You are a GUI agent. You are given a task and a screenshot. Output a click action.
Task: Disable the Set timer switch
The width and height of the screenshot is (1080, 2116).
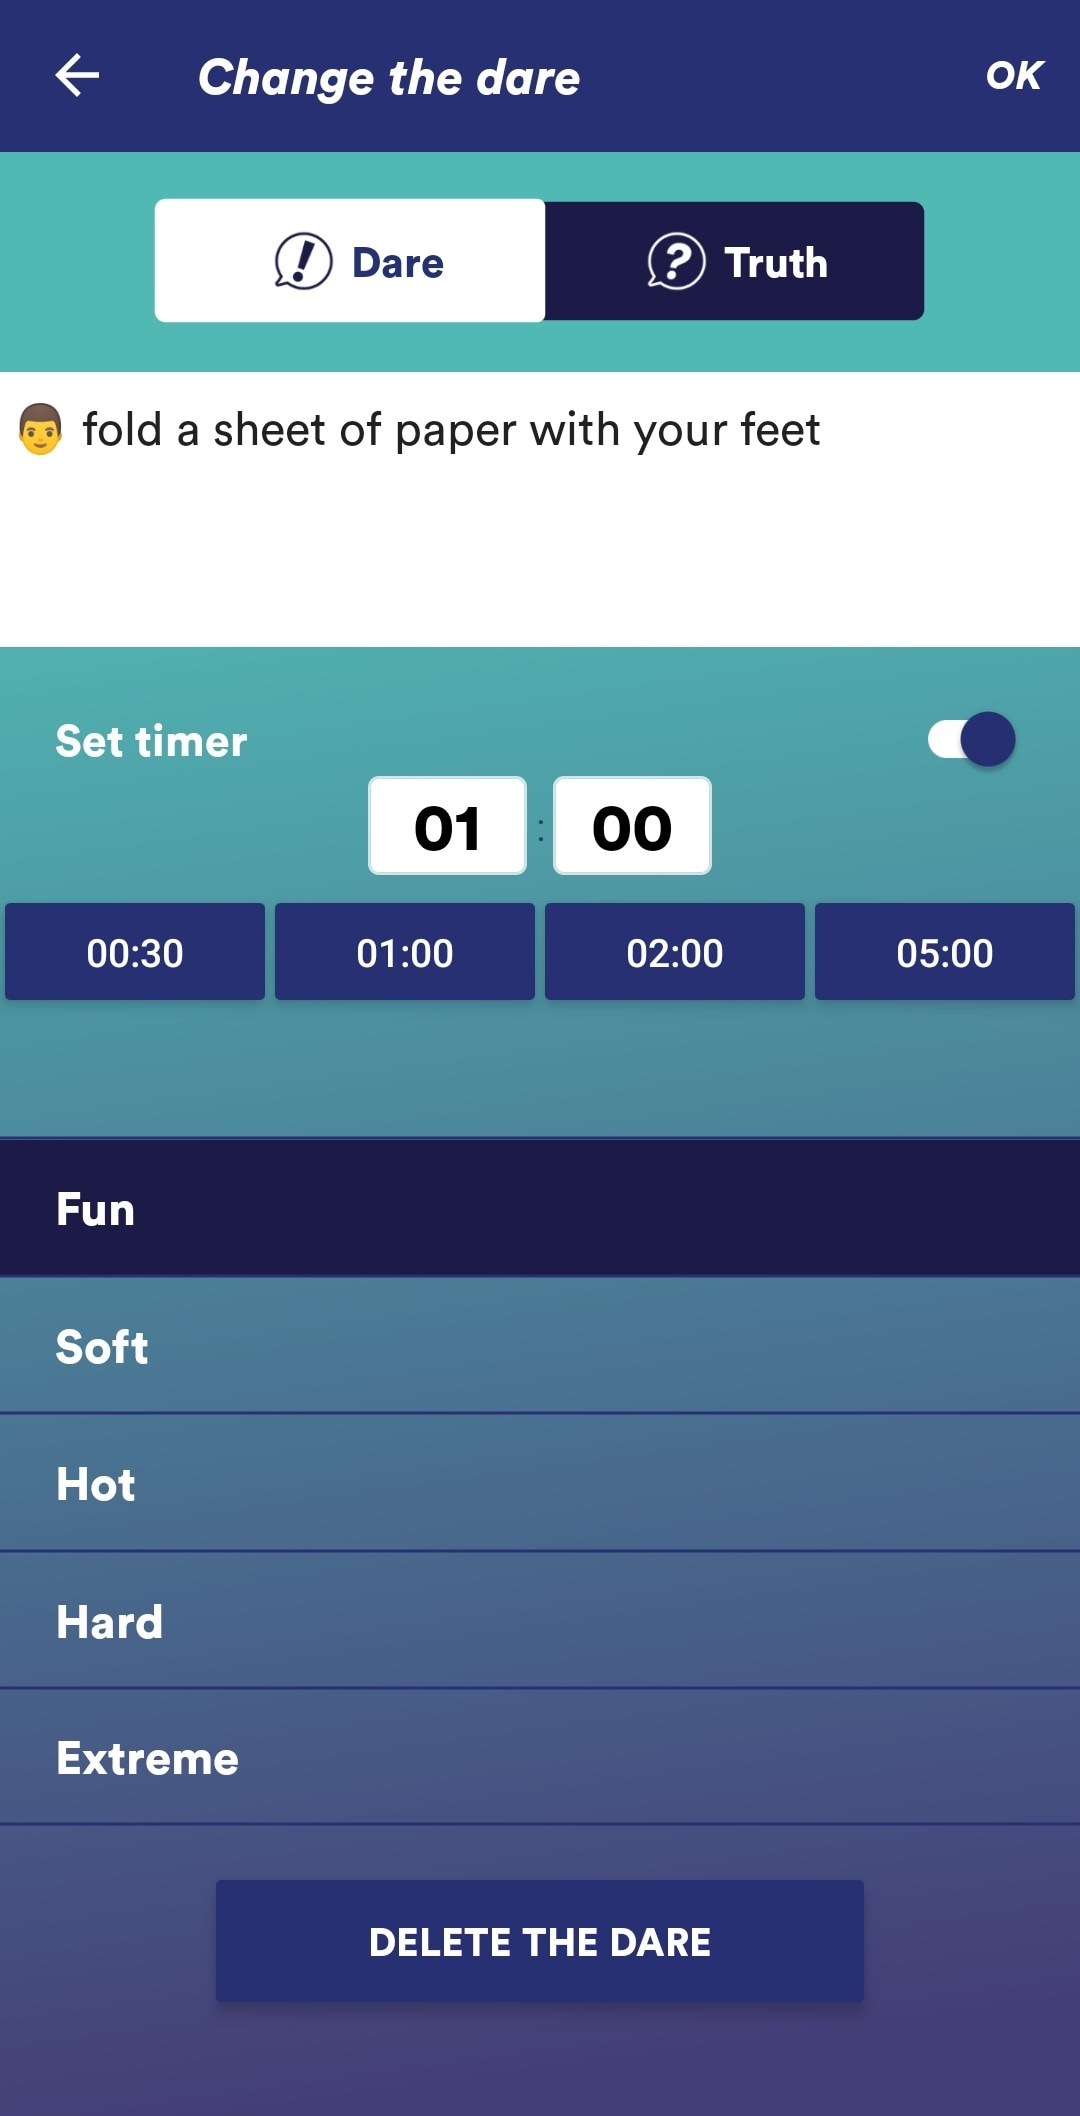point(971,740)
